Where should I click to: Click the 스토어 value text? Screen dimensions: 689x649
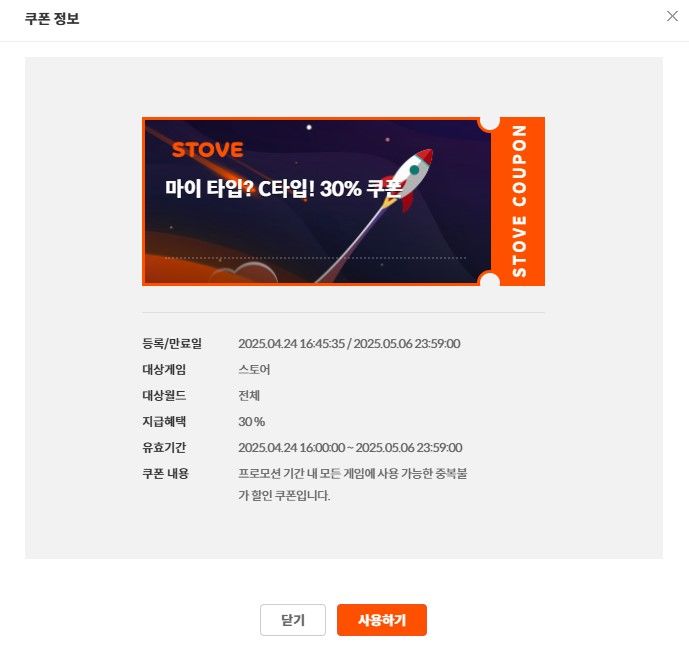254,369
